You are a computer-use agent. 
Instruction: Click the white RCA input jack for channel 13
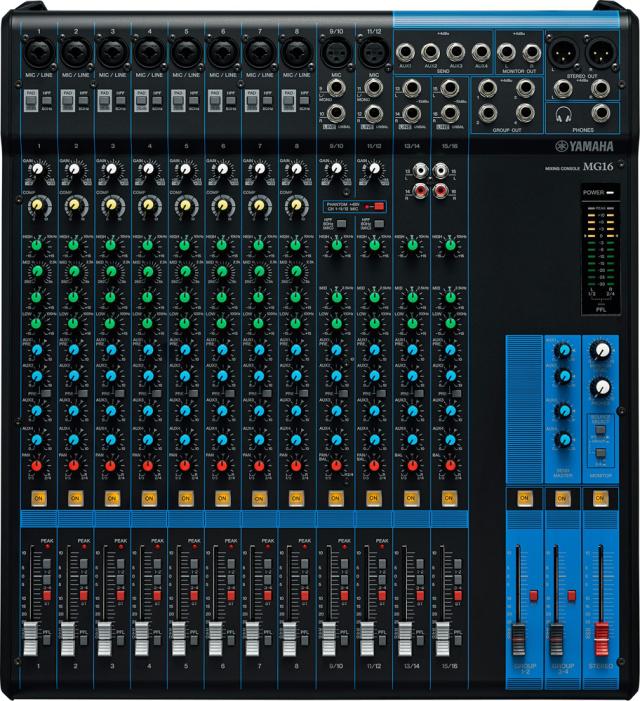[x=420, y=170]
